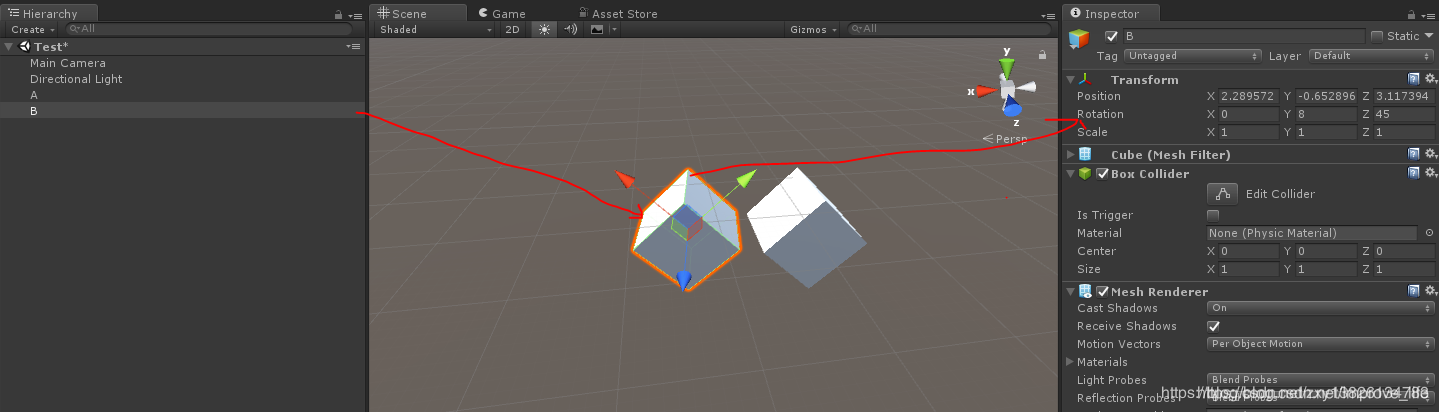Collapse the Test scene node

[10, 47]
